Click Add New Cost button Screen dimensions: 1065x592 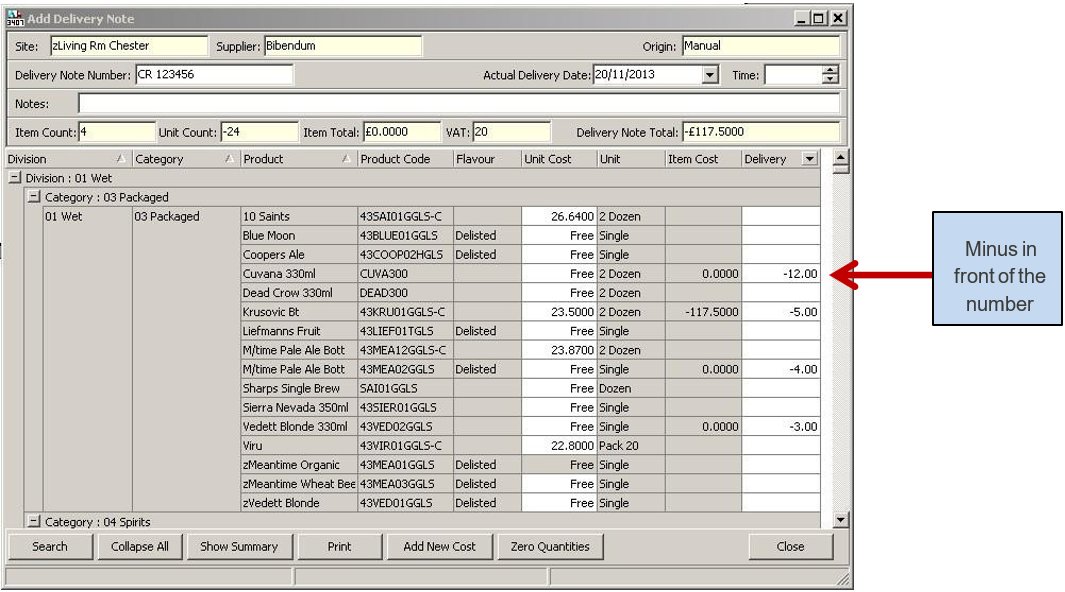439,546
